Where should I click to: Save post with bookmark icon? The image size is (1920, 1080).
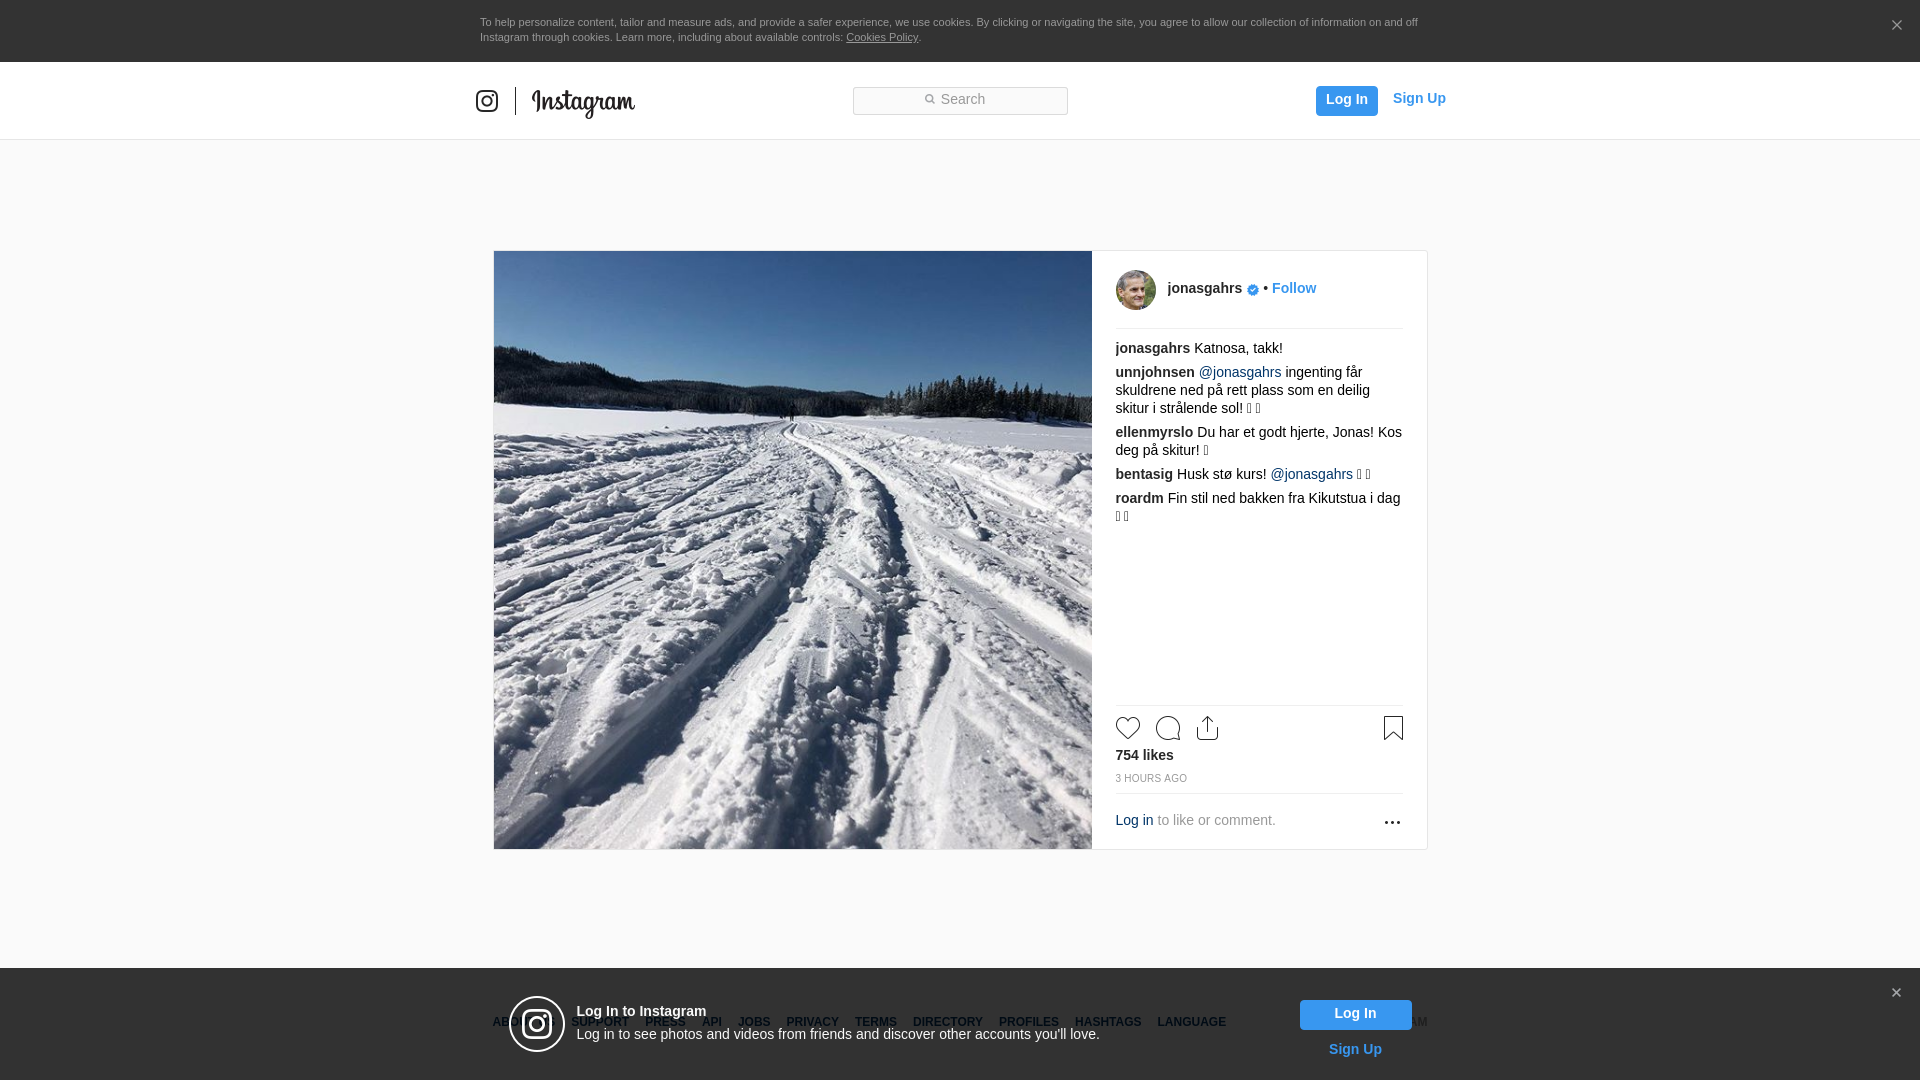1393,728
